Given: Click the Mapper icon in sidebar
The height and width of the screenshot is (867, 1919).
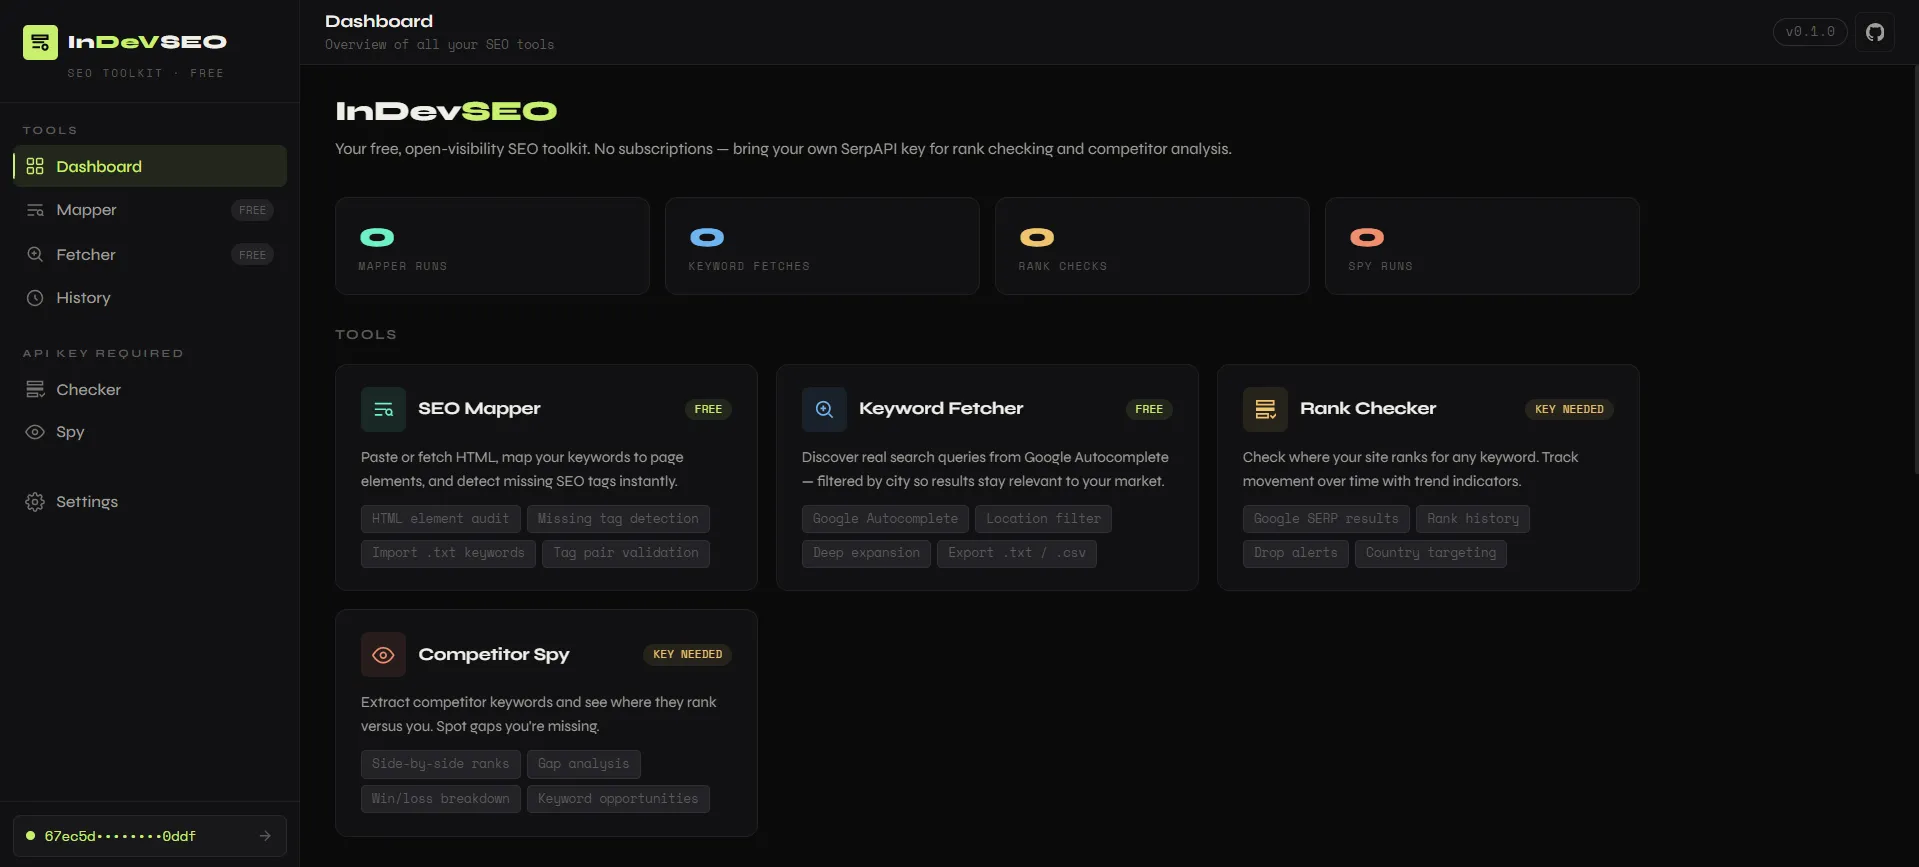Looking at the screenshot, I should 35,210.
